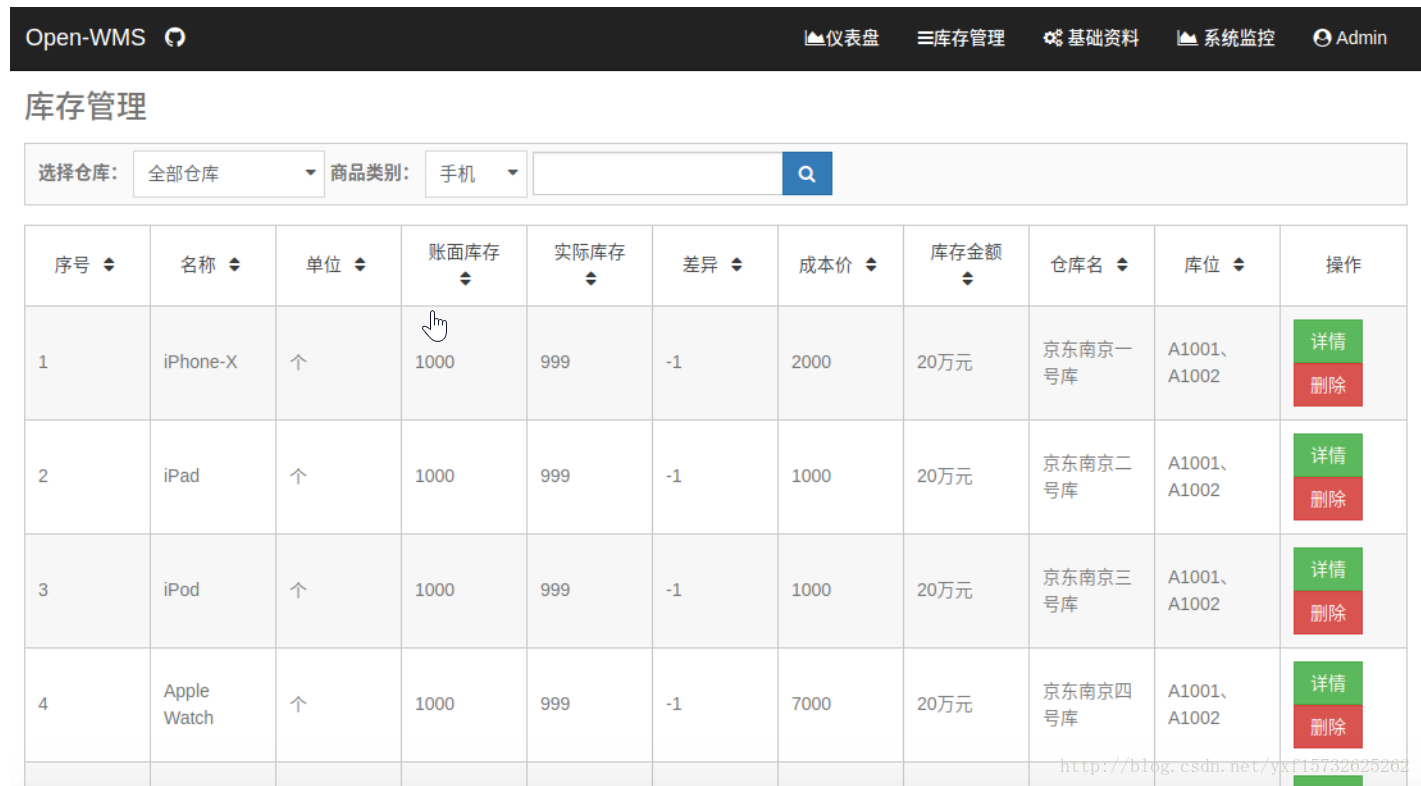This screenshot has width=1421, height=786.
Task: Sort table by 实际库存 column
Action: tap(590, 279)
